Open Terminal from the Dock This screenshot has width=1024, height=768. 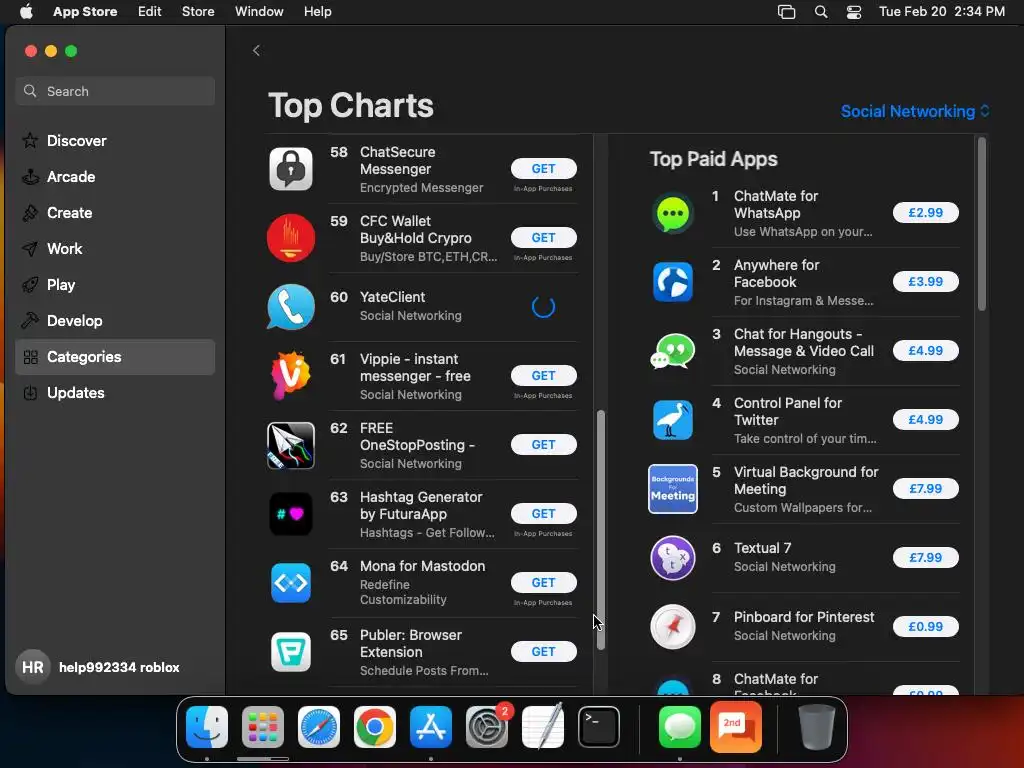coord(599,726)
